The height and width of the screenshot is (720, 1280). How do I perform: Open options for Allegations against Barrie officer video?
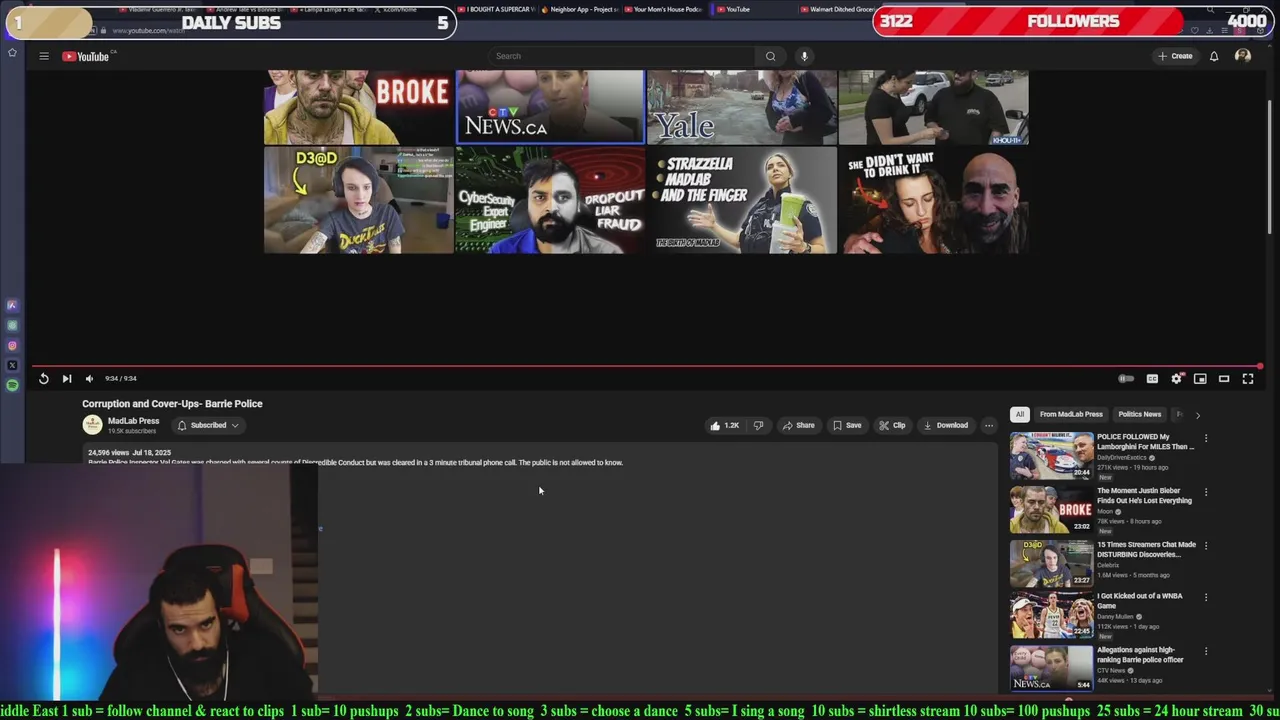(x=1206, y=651)
